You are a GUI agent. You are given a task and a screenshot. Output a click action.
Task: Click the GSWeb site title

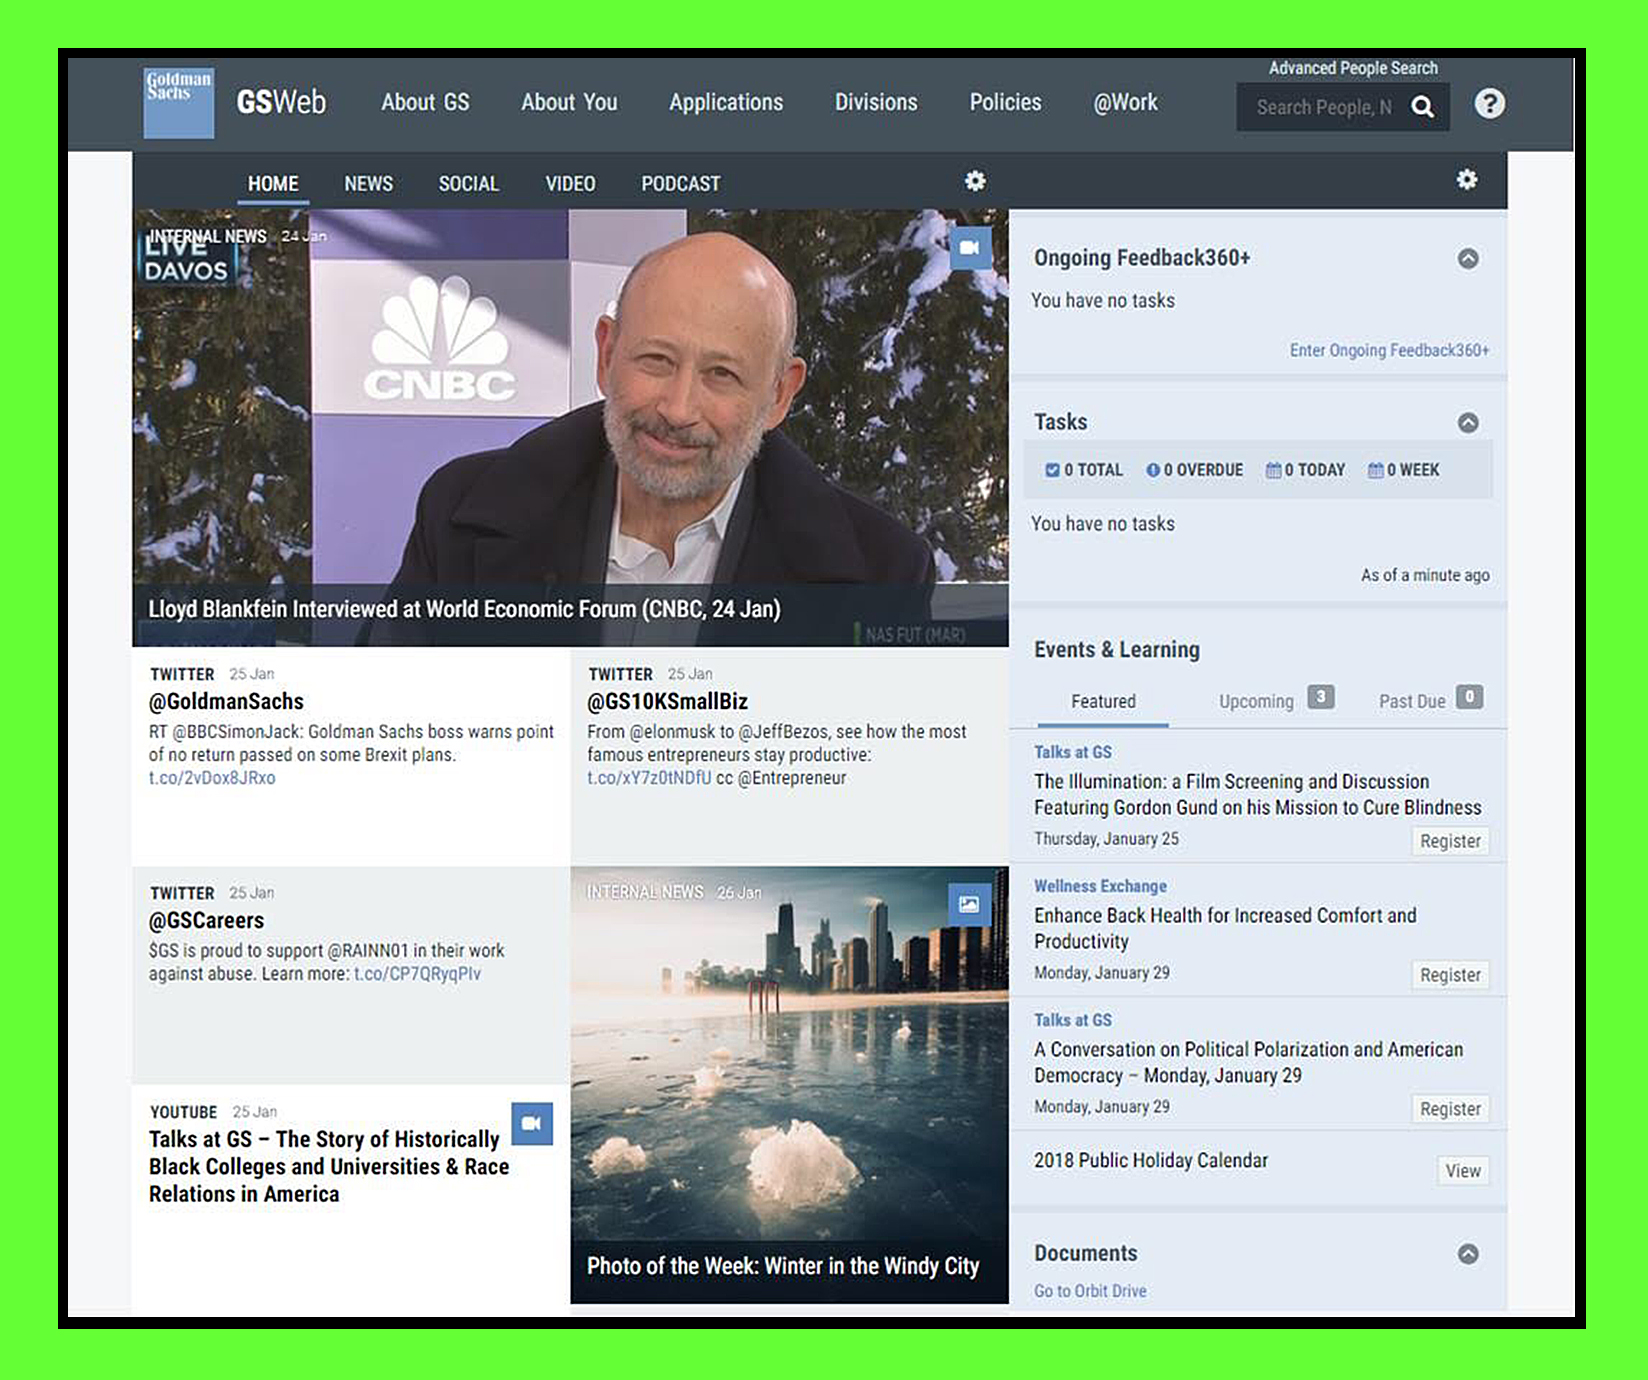pos(281,102)
